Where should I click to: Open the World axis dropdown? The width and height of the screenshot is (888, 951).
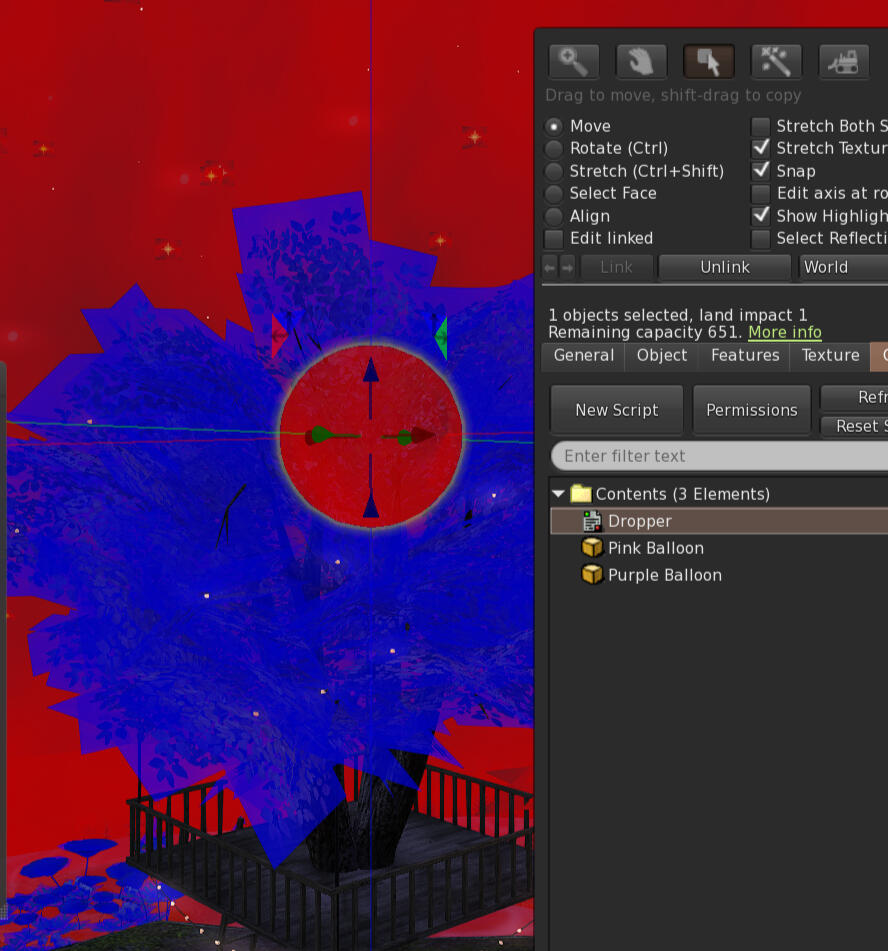point(842,267)
